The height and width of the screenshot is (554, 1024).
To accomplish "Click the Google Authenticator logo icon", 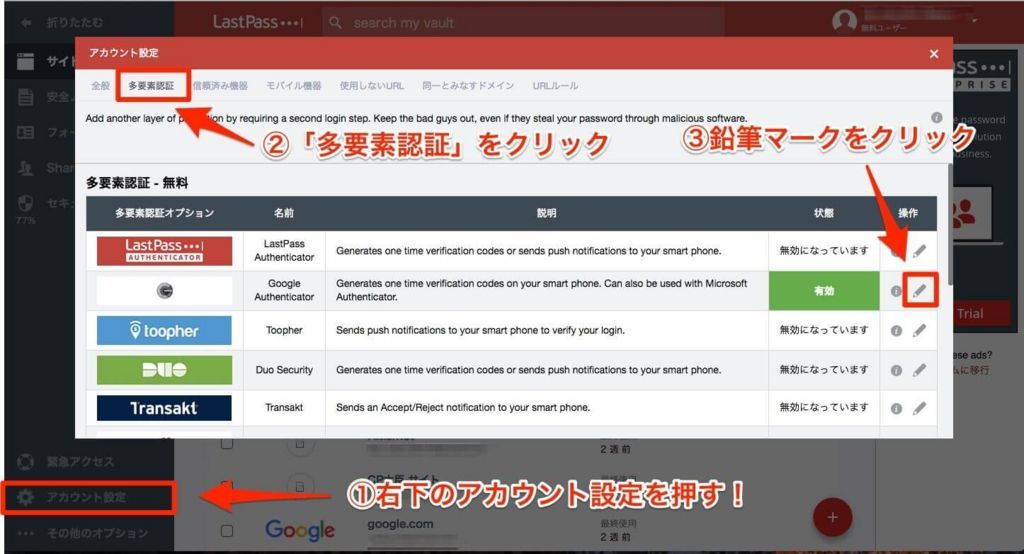I will point(165,291).
